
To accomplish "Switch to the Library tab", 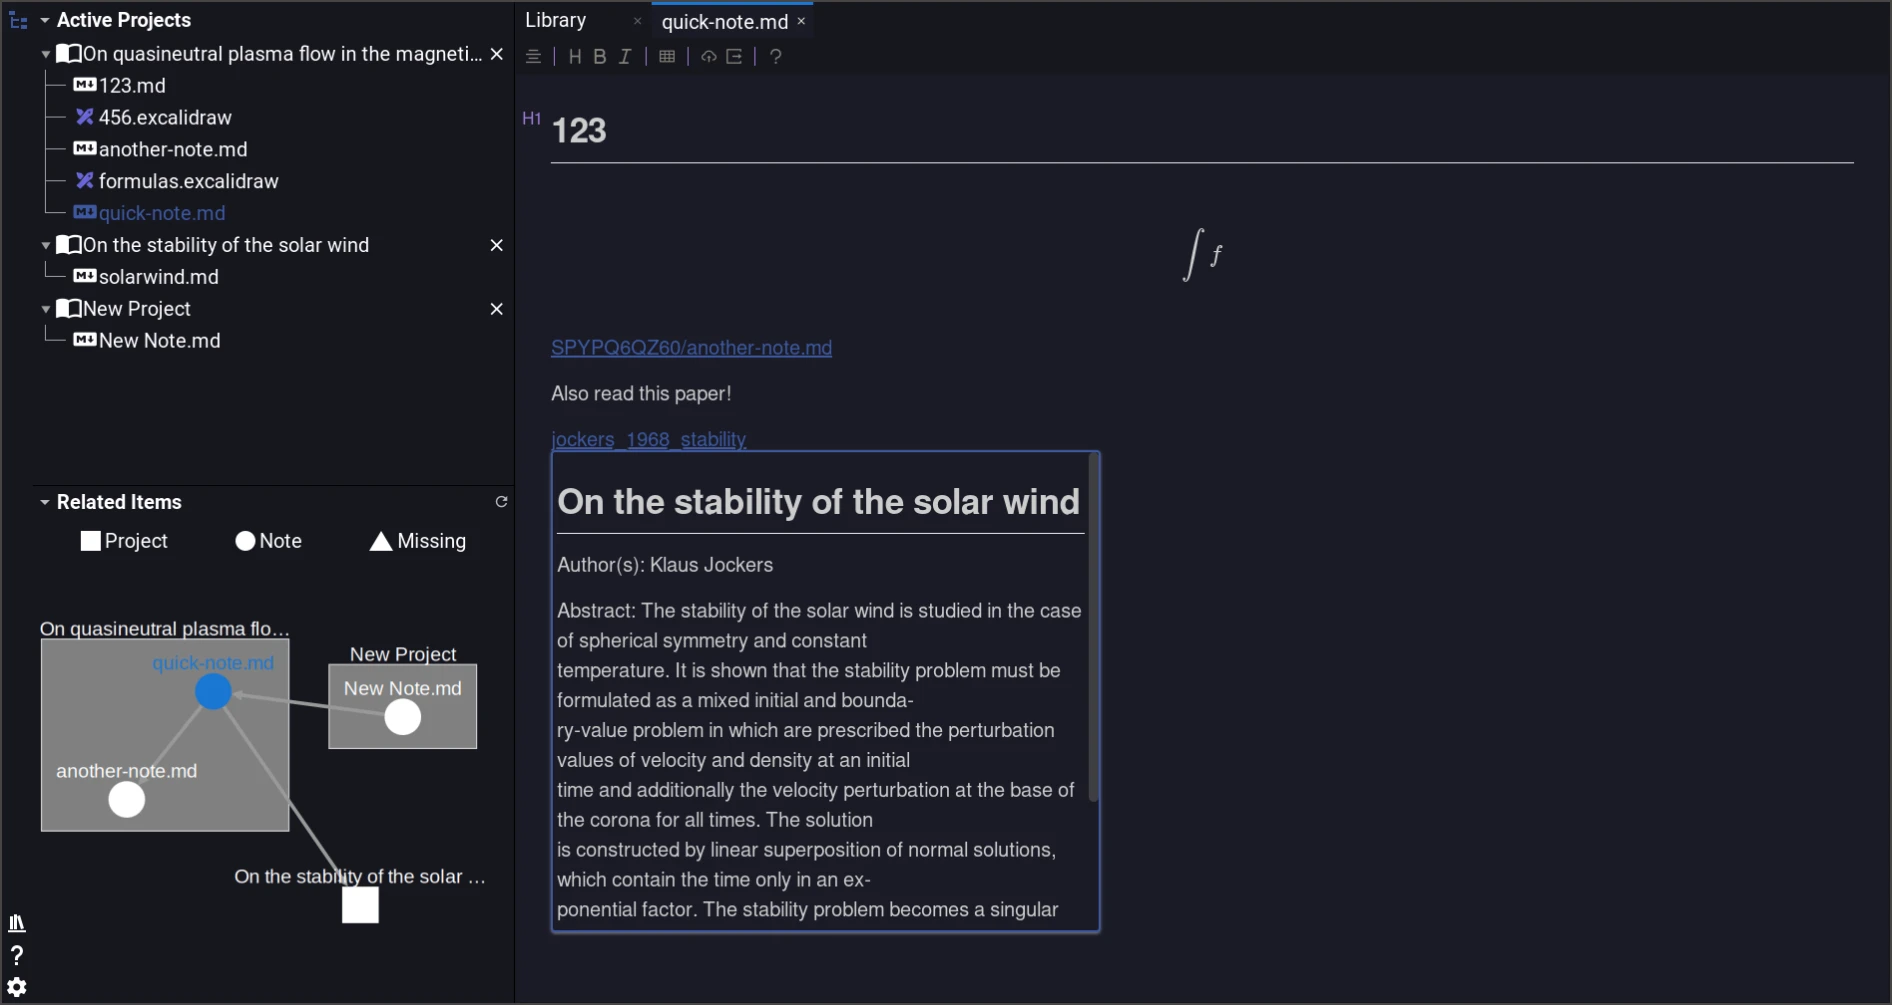I will tap(556, 20).
